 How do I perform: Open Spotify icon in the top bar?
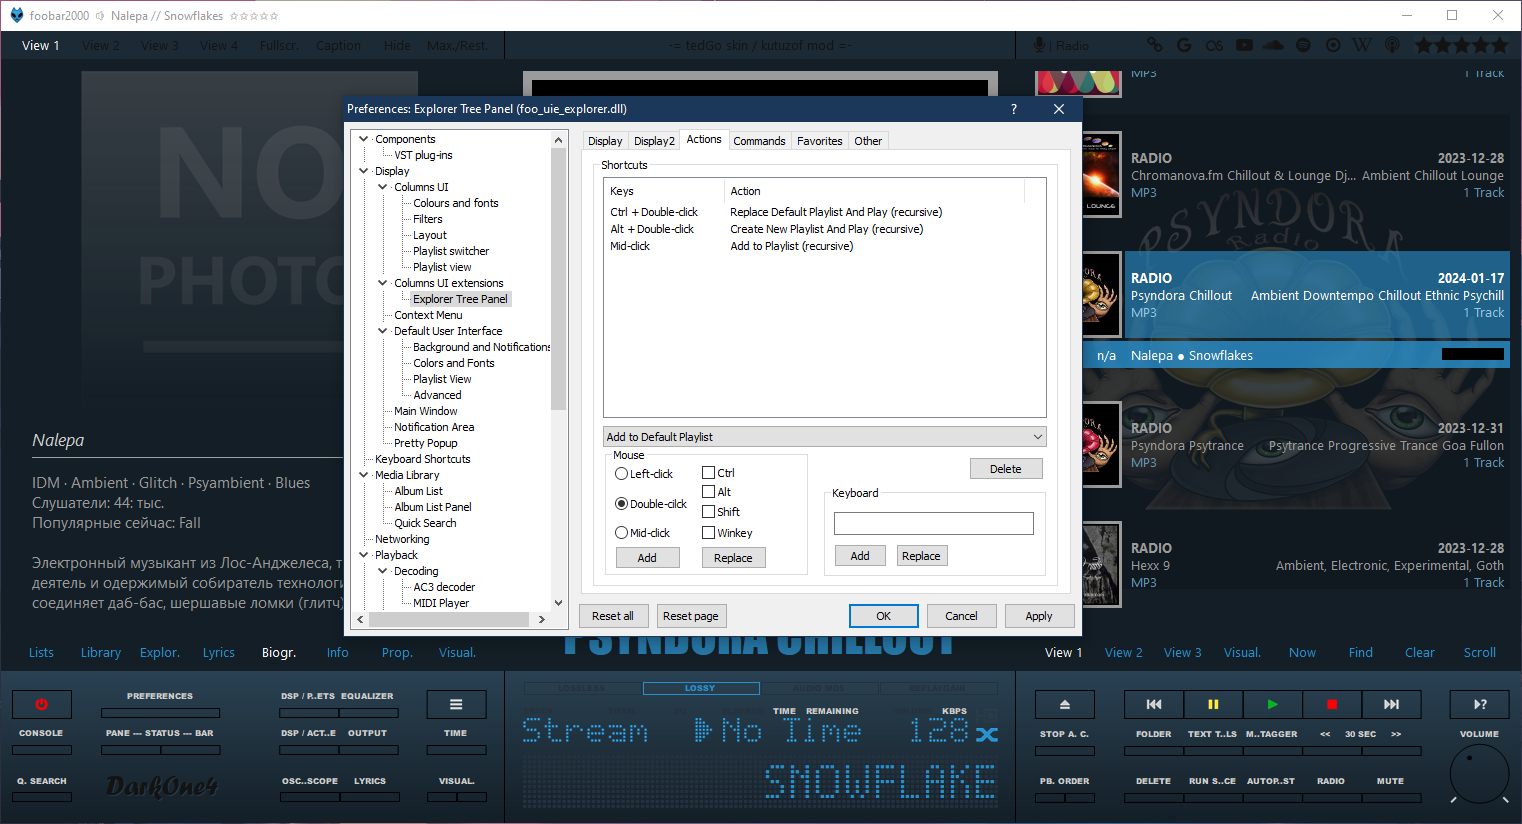(1303, 45)
